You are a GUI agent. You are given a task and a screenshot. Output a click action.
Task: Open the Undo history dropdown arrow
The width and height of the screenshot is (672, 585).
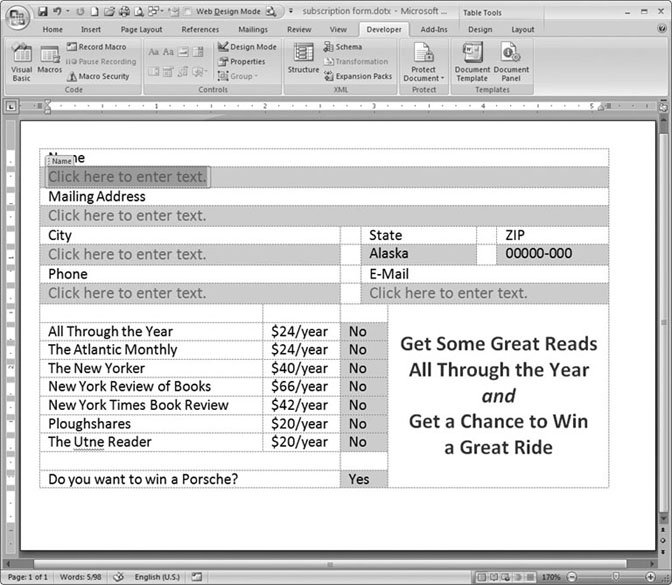67,12
